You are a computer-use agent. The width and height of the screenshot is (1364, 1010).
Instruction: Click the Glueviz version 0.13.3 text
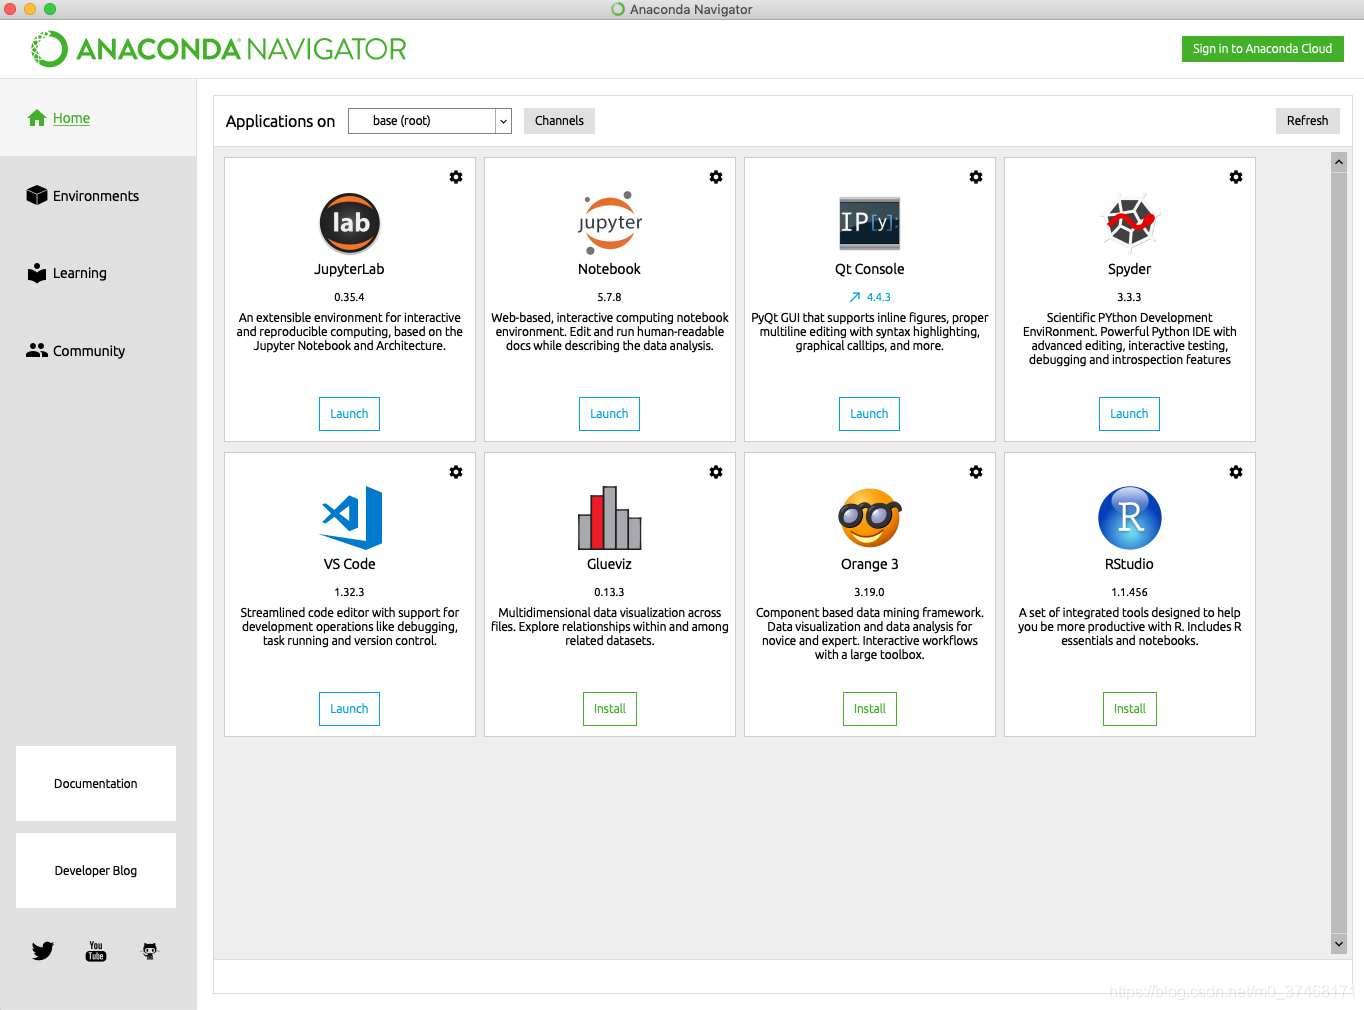tap(609, 592)
